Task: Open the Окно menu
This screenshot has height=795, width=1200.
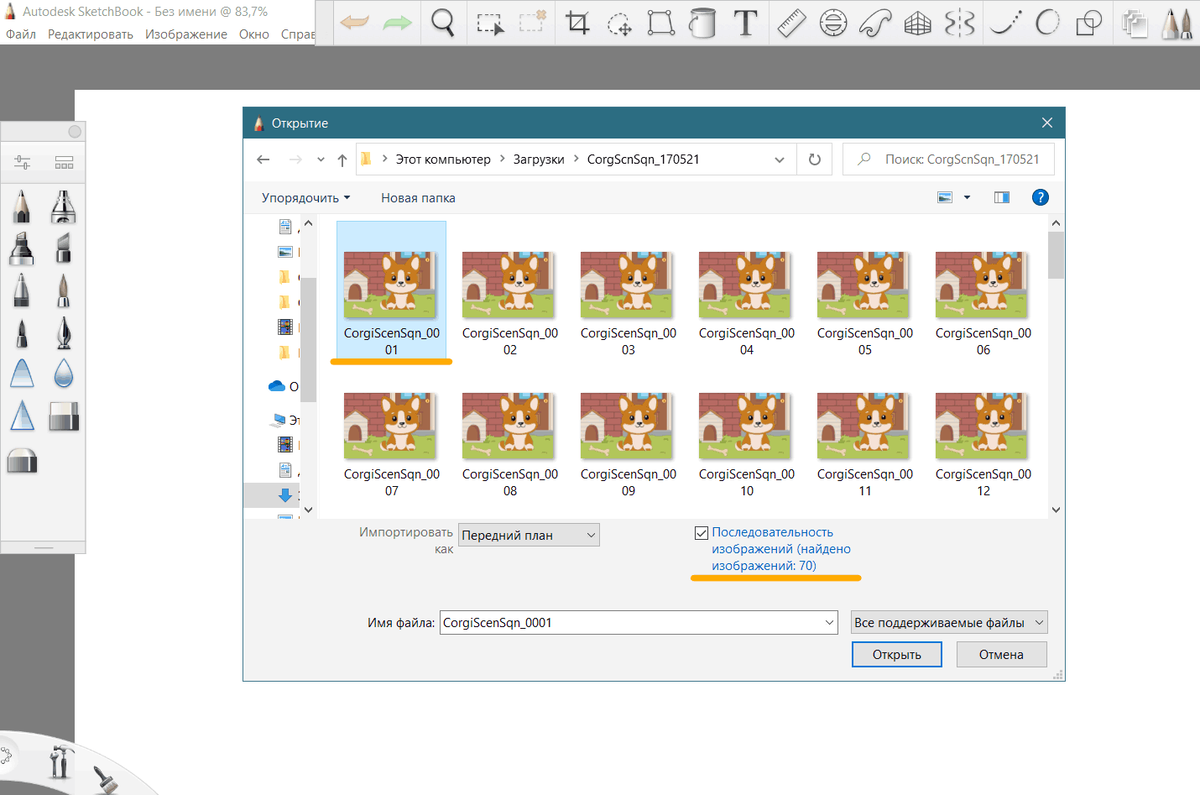Action: 254,34
